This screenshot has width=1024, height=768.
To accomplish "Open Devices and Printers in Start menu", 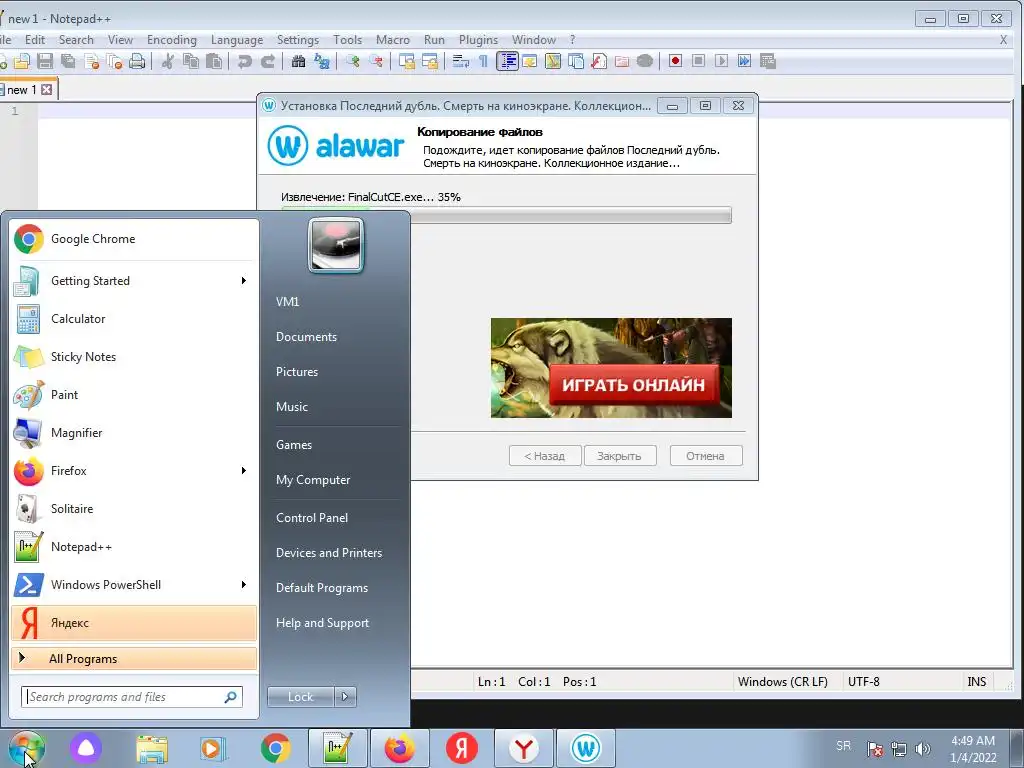I will pyautogui.click(x=328, y=553).
